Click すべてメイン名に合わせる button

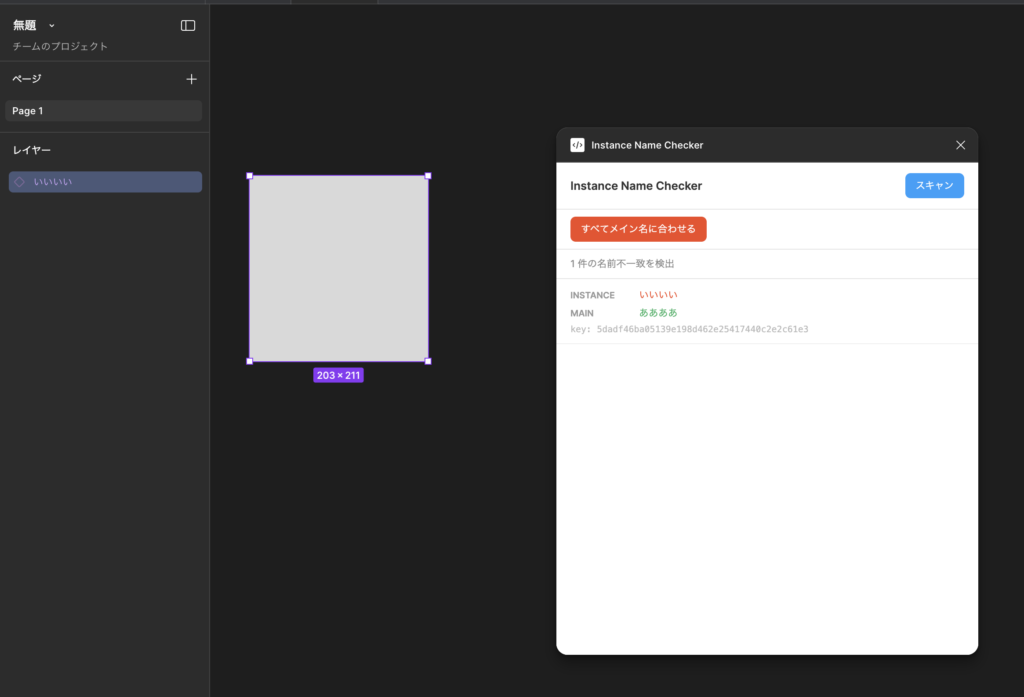(x=638, y=229)
